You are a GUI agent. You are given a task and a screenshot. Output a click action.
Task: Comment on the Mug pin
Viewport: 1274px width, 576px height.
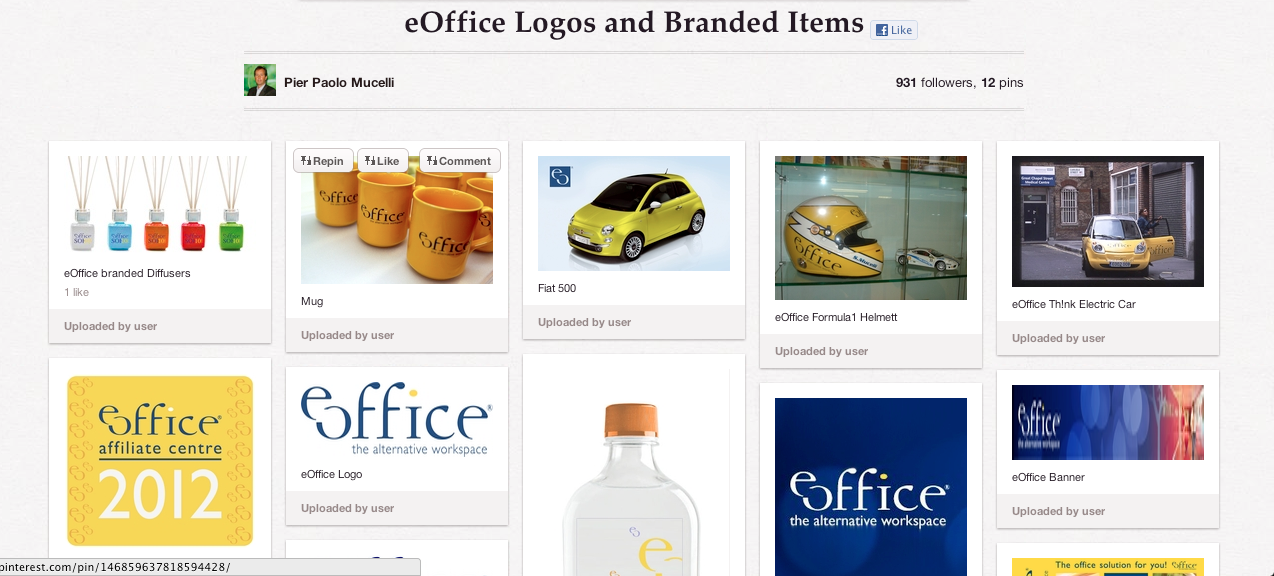(x=460, y=160)
